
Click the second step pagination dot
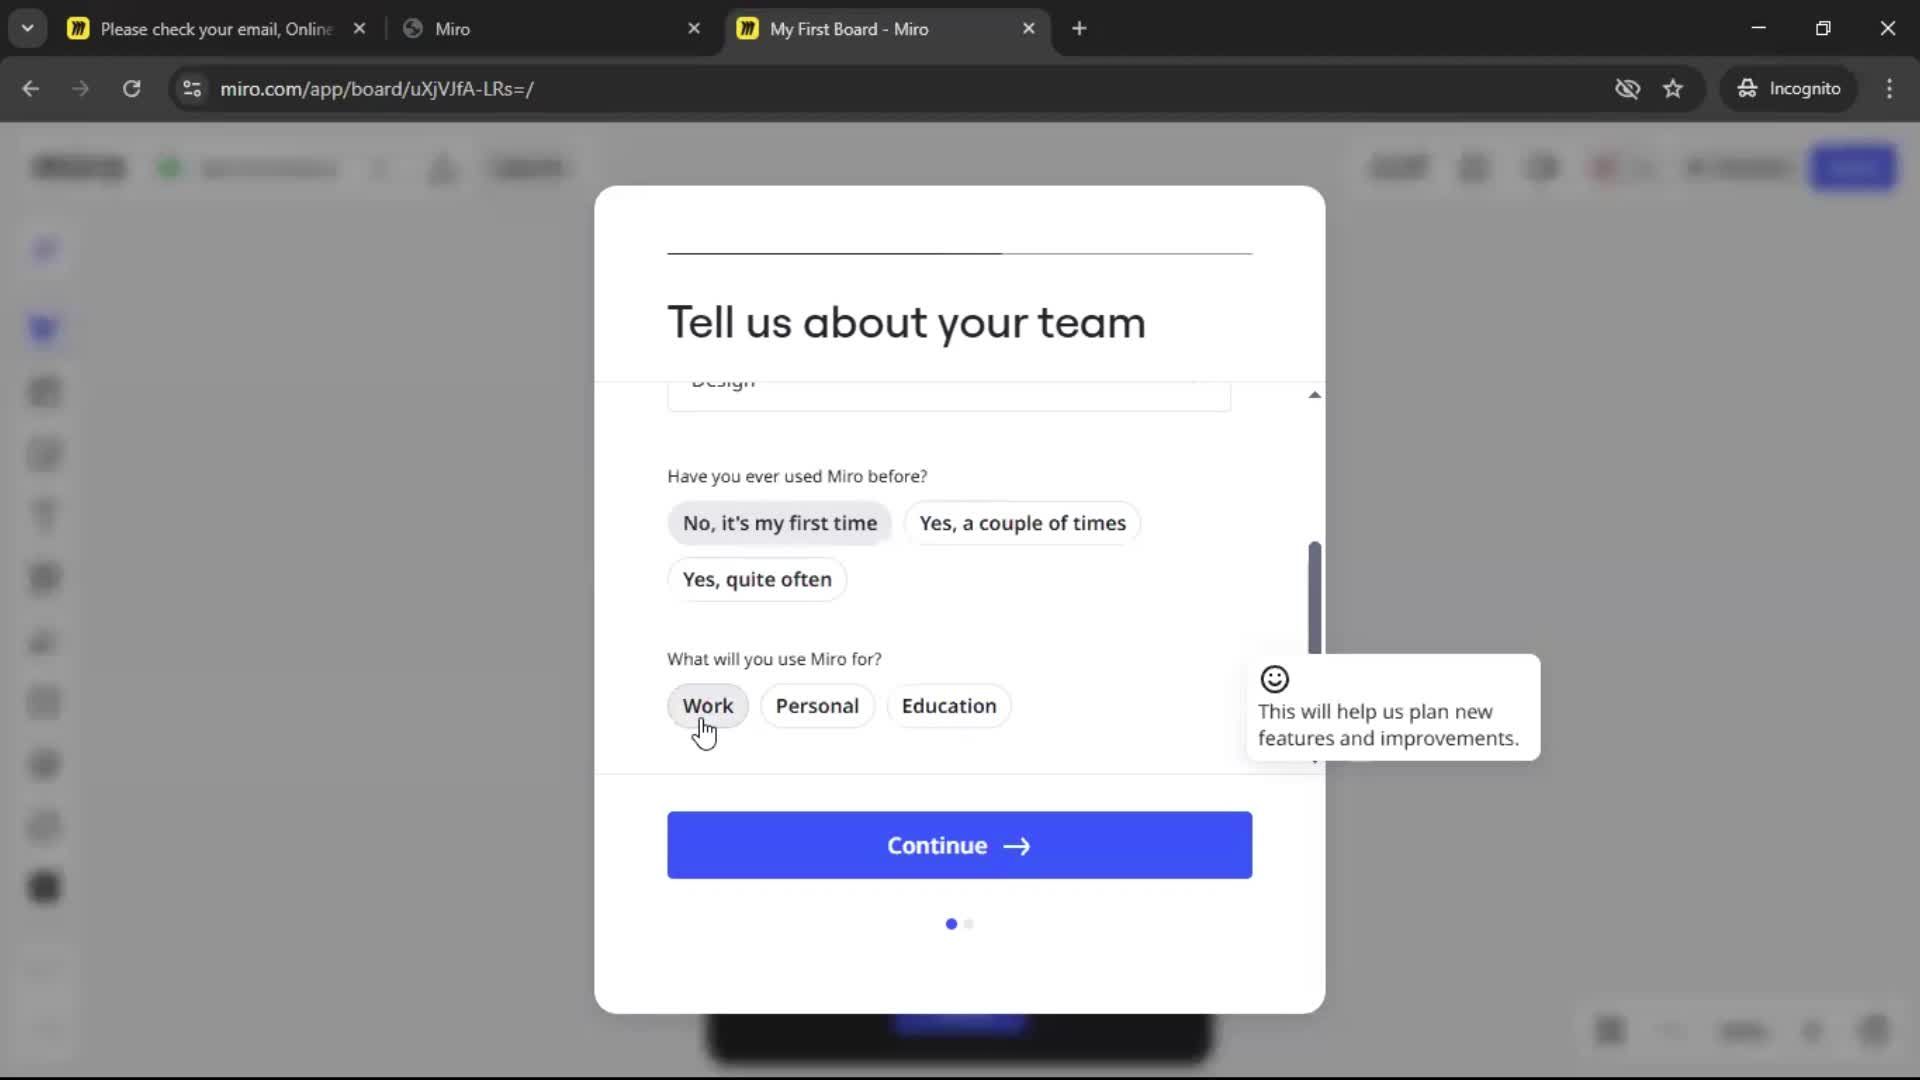968,924
